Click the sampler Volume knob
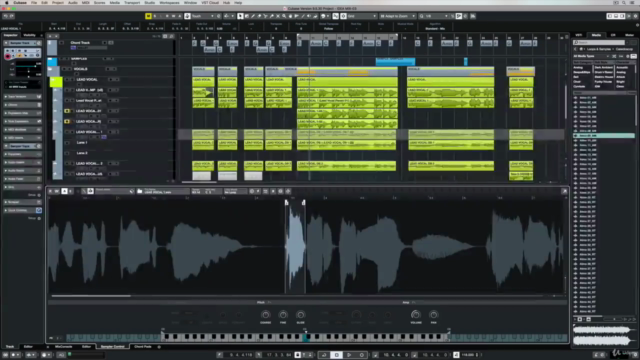 (416, 315)
